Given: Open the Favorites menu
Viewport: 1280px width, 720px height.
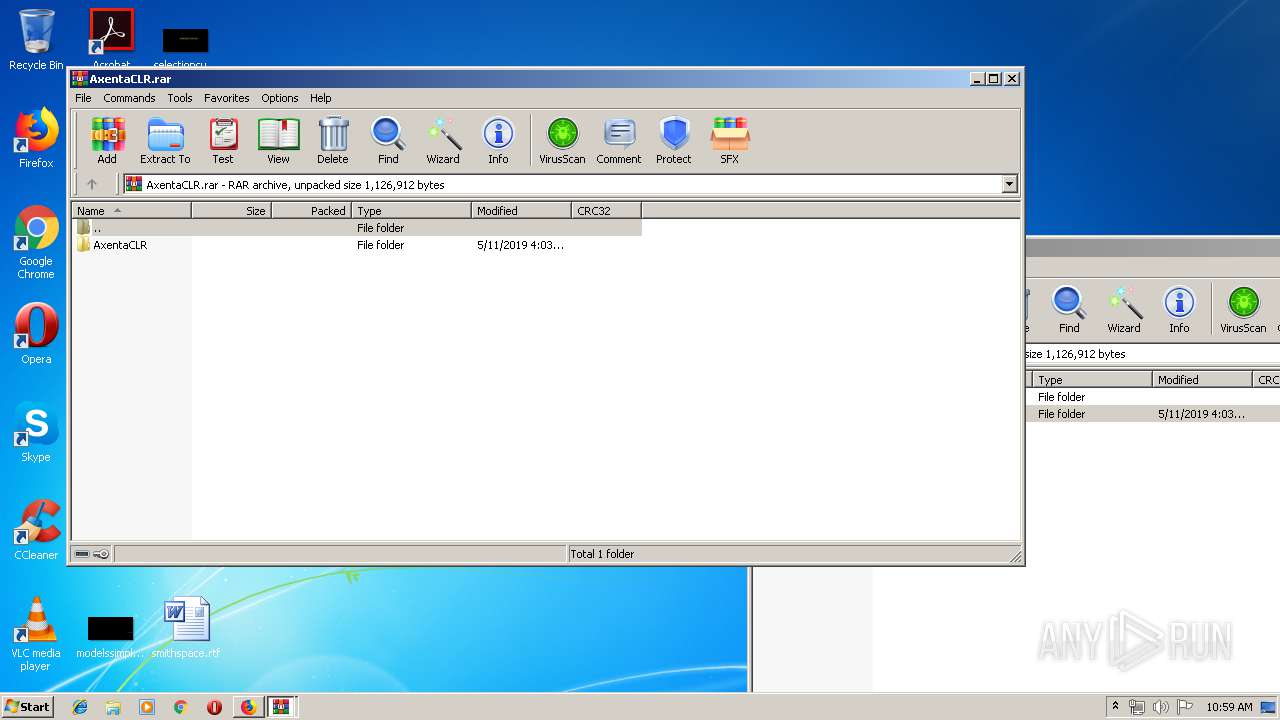Looking at the screenshot, I should coord(227,98).
